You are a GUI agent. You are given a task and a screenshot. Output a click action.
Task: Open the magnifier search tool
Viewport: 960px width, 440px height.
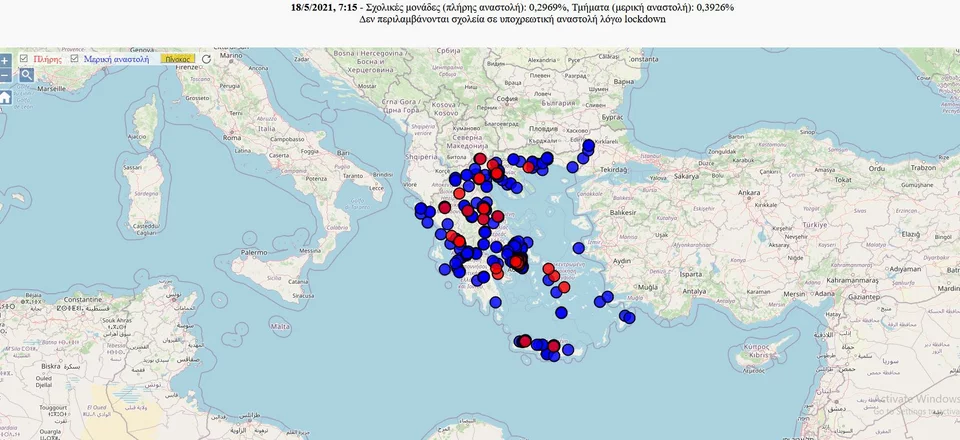click(27, 75)
